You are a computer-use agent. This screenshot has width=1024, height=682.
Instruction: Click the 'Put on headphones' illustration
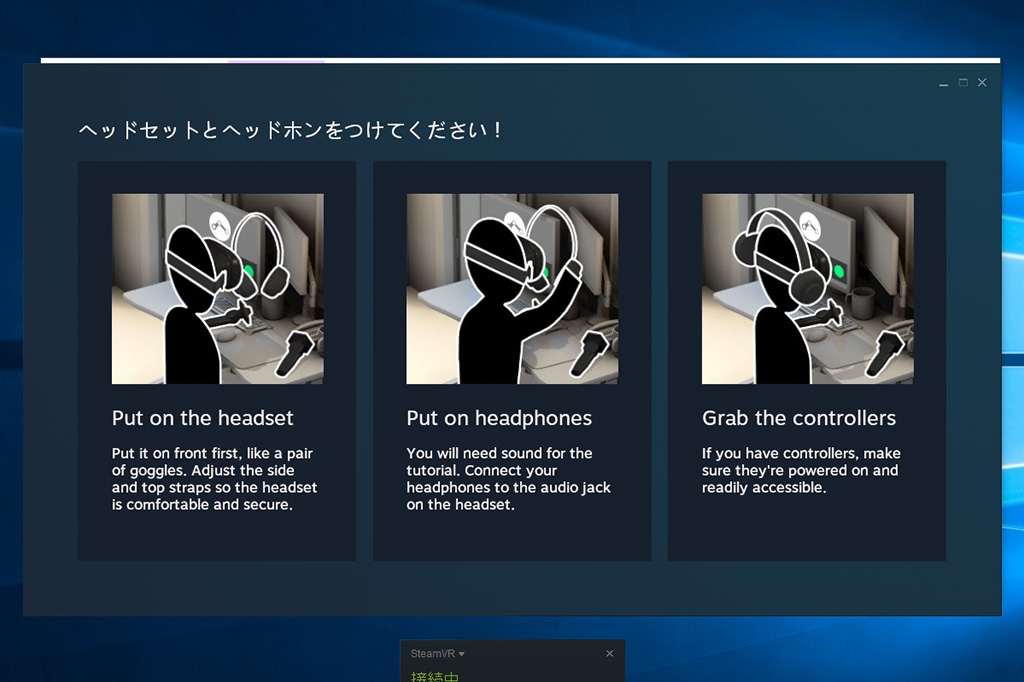click(x=512, y=288)
